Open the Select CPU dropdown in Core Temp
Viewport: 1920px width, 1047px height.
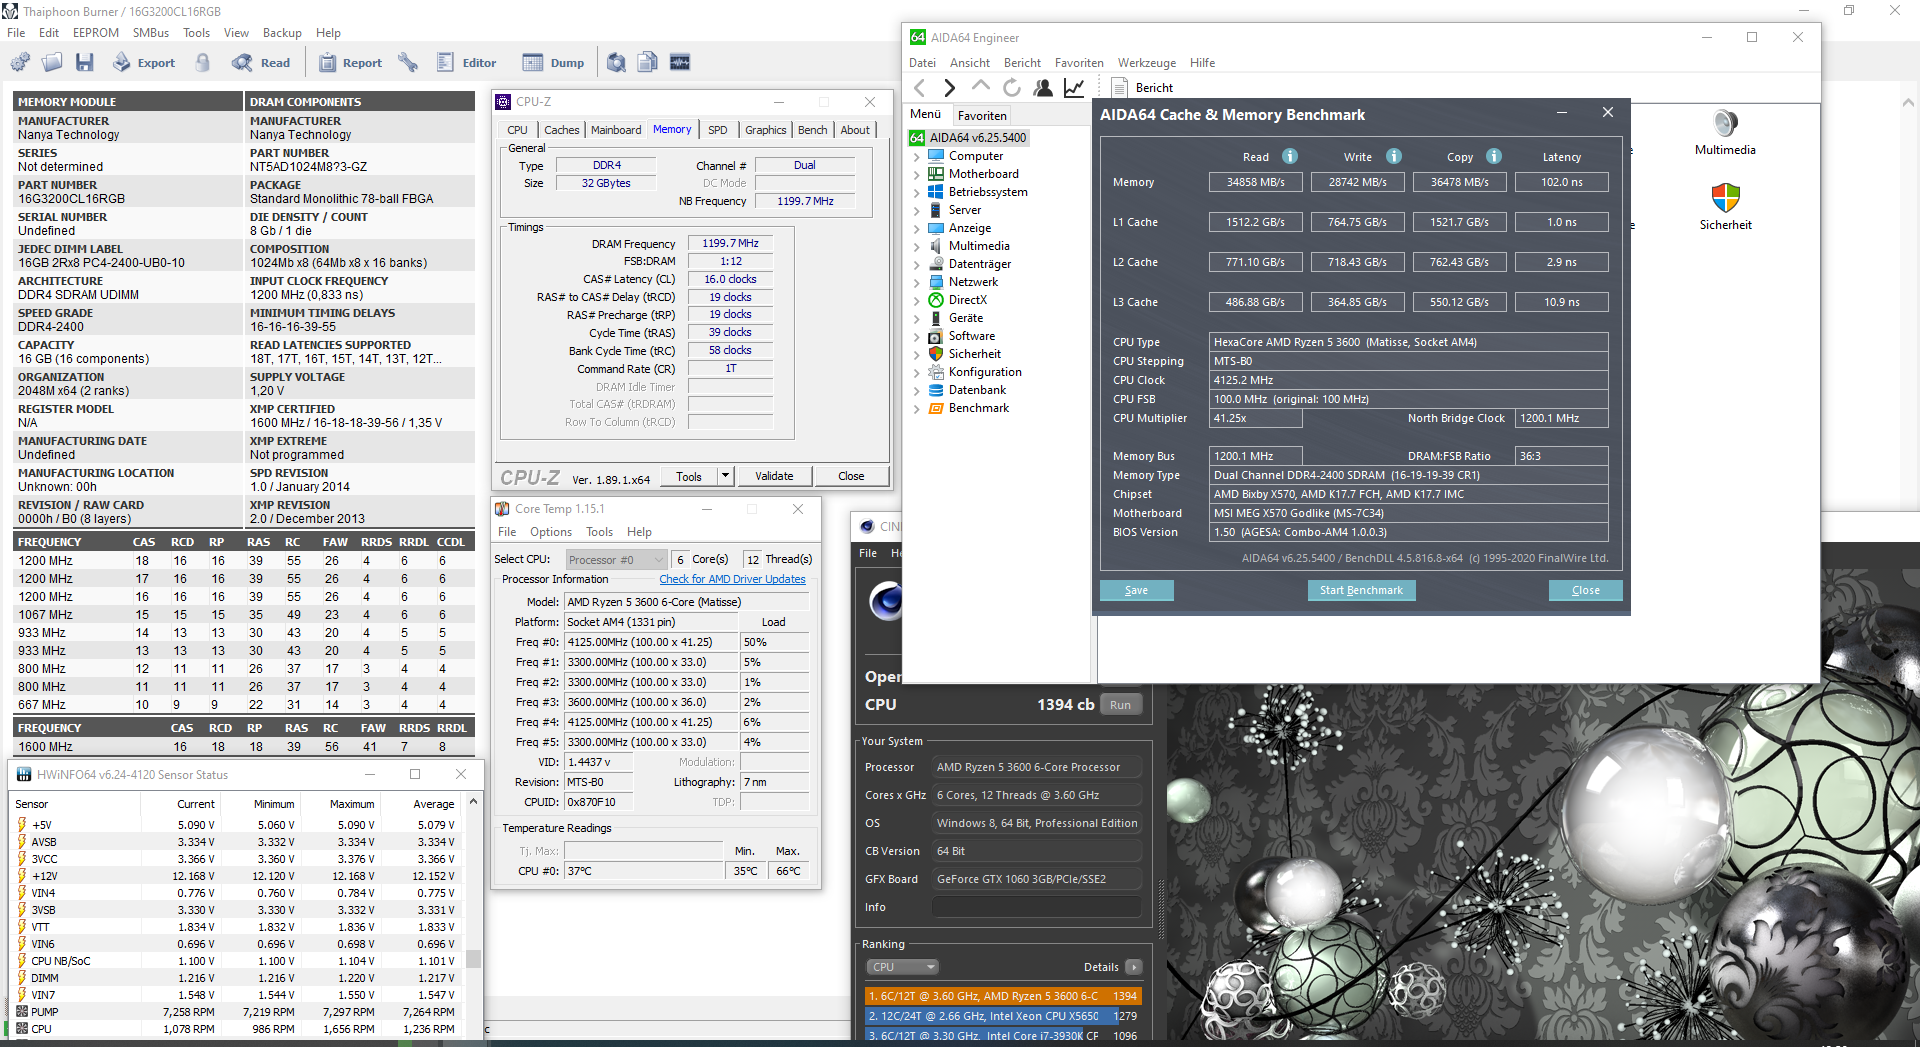616,560
